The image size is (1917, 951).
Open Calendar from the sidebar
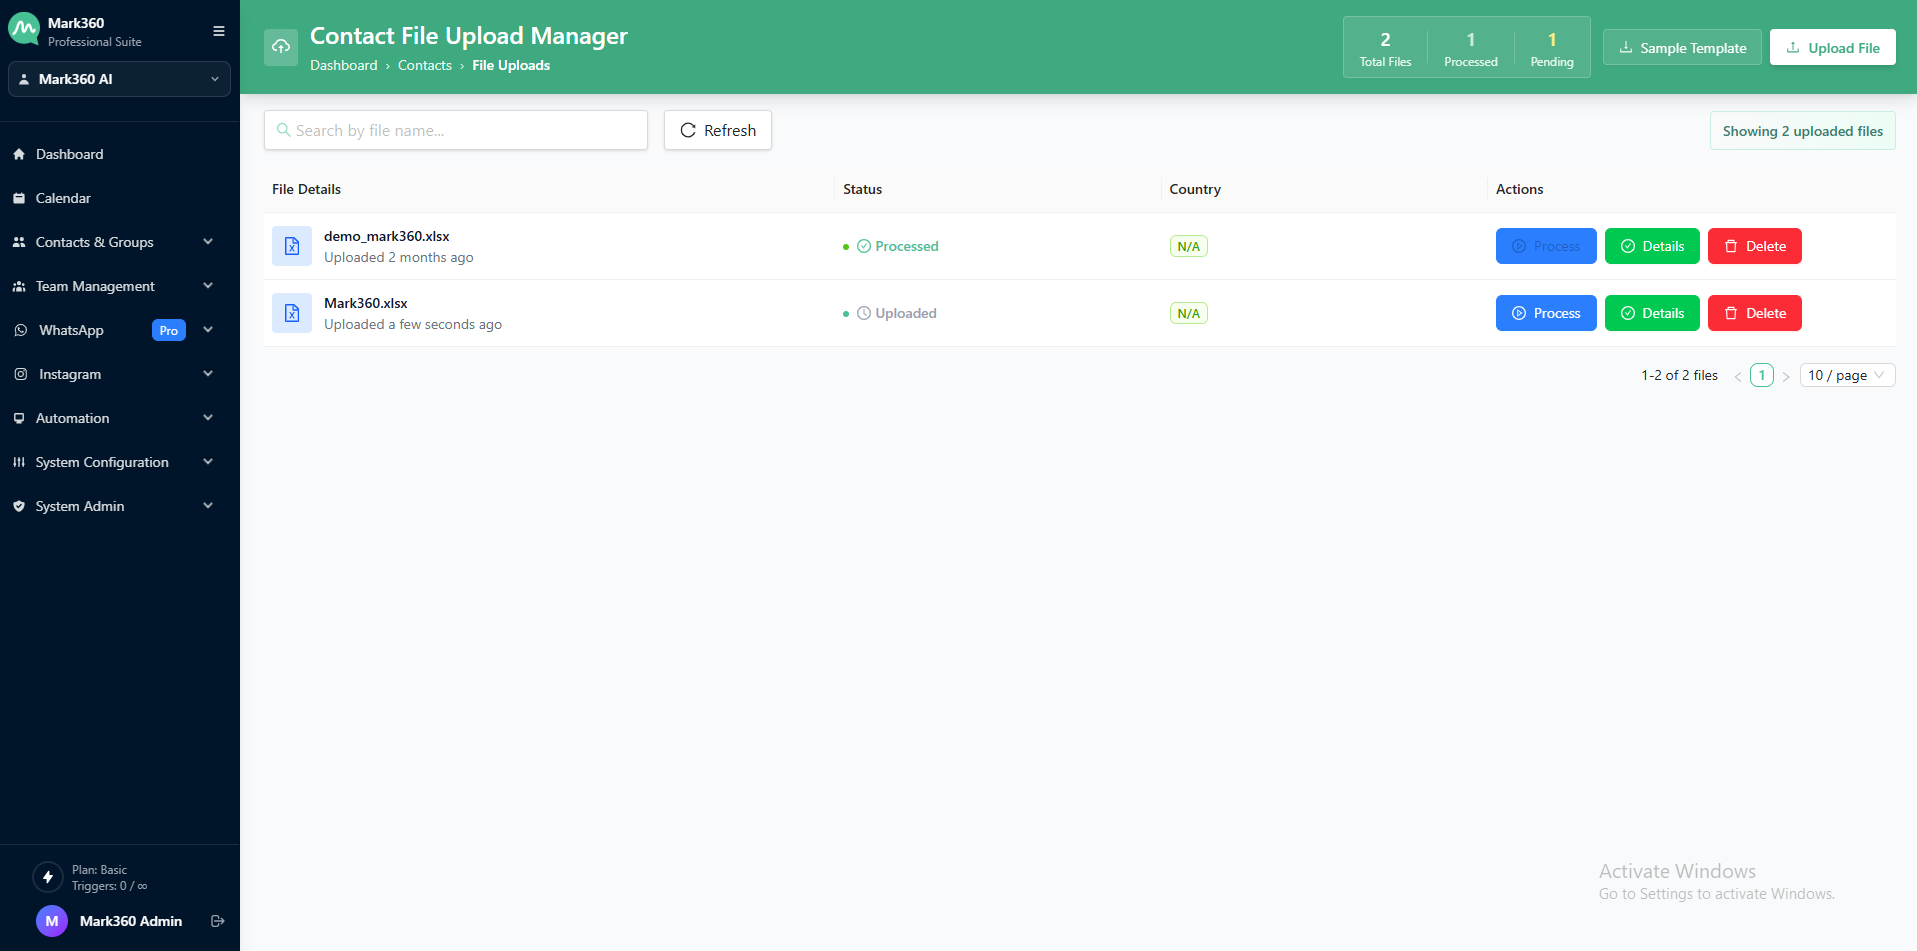63,198
